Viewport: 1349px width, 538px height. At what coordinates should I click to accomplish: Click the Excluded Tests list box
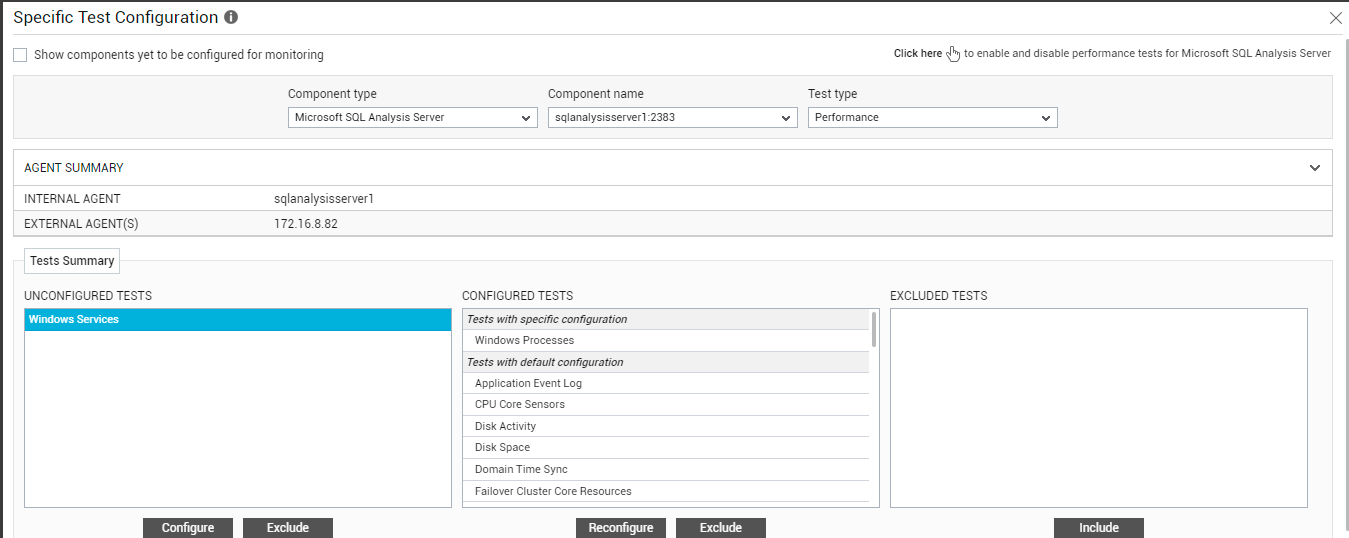[1099, 408]
